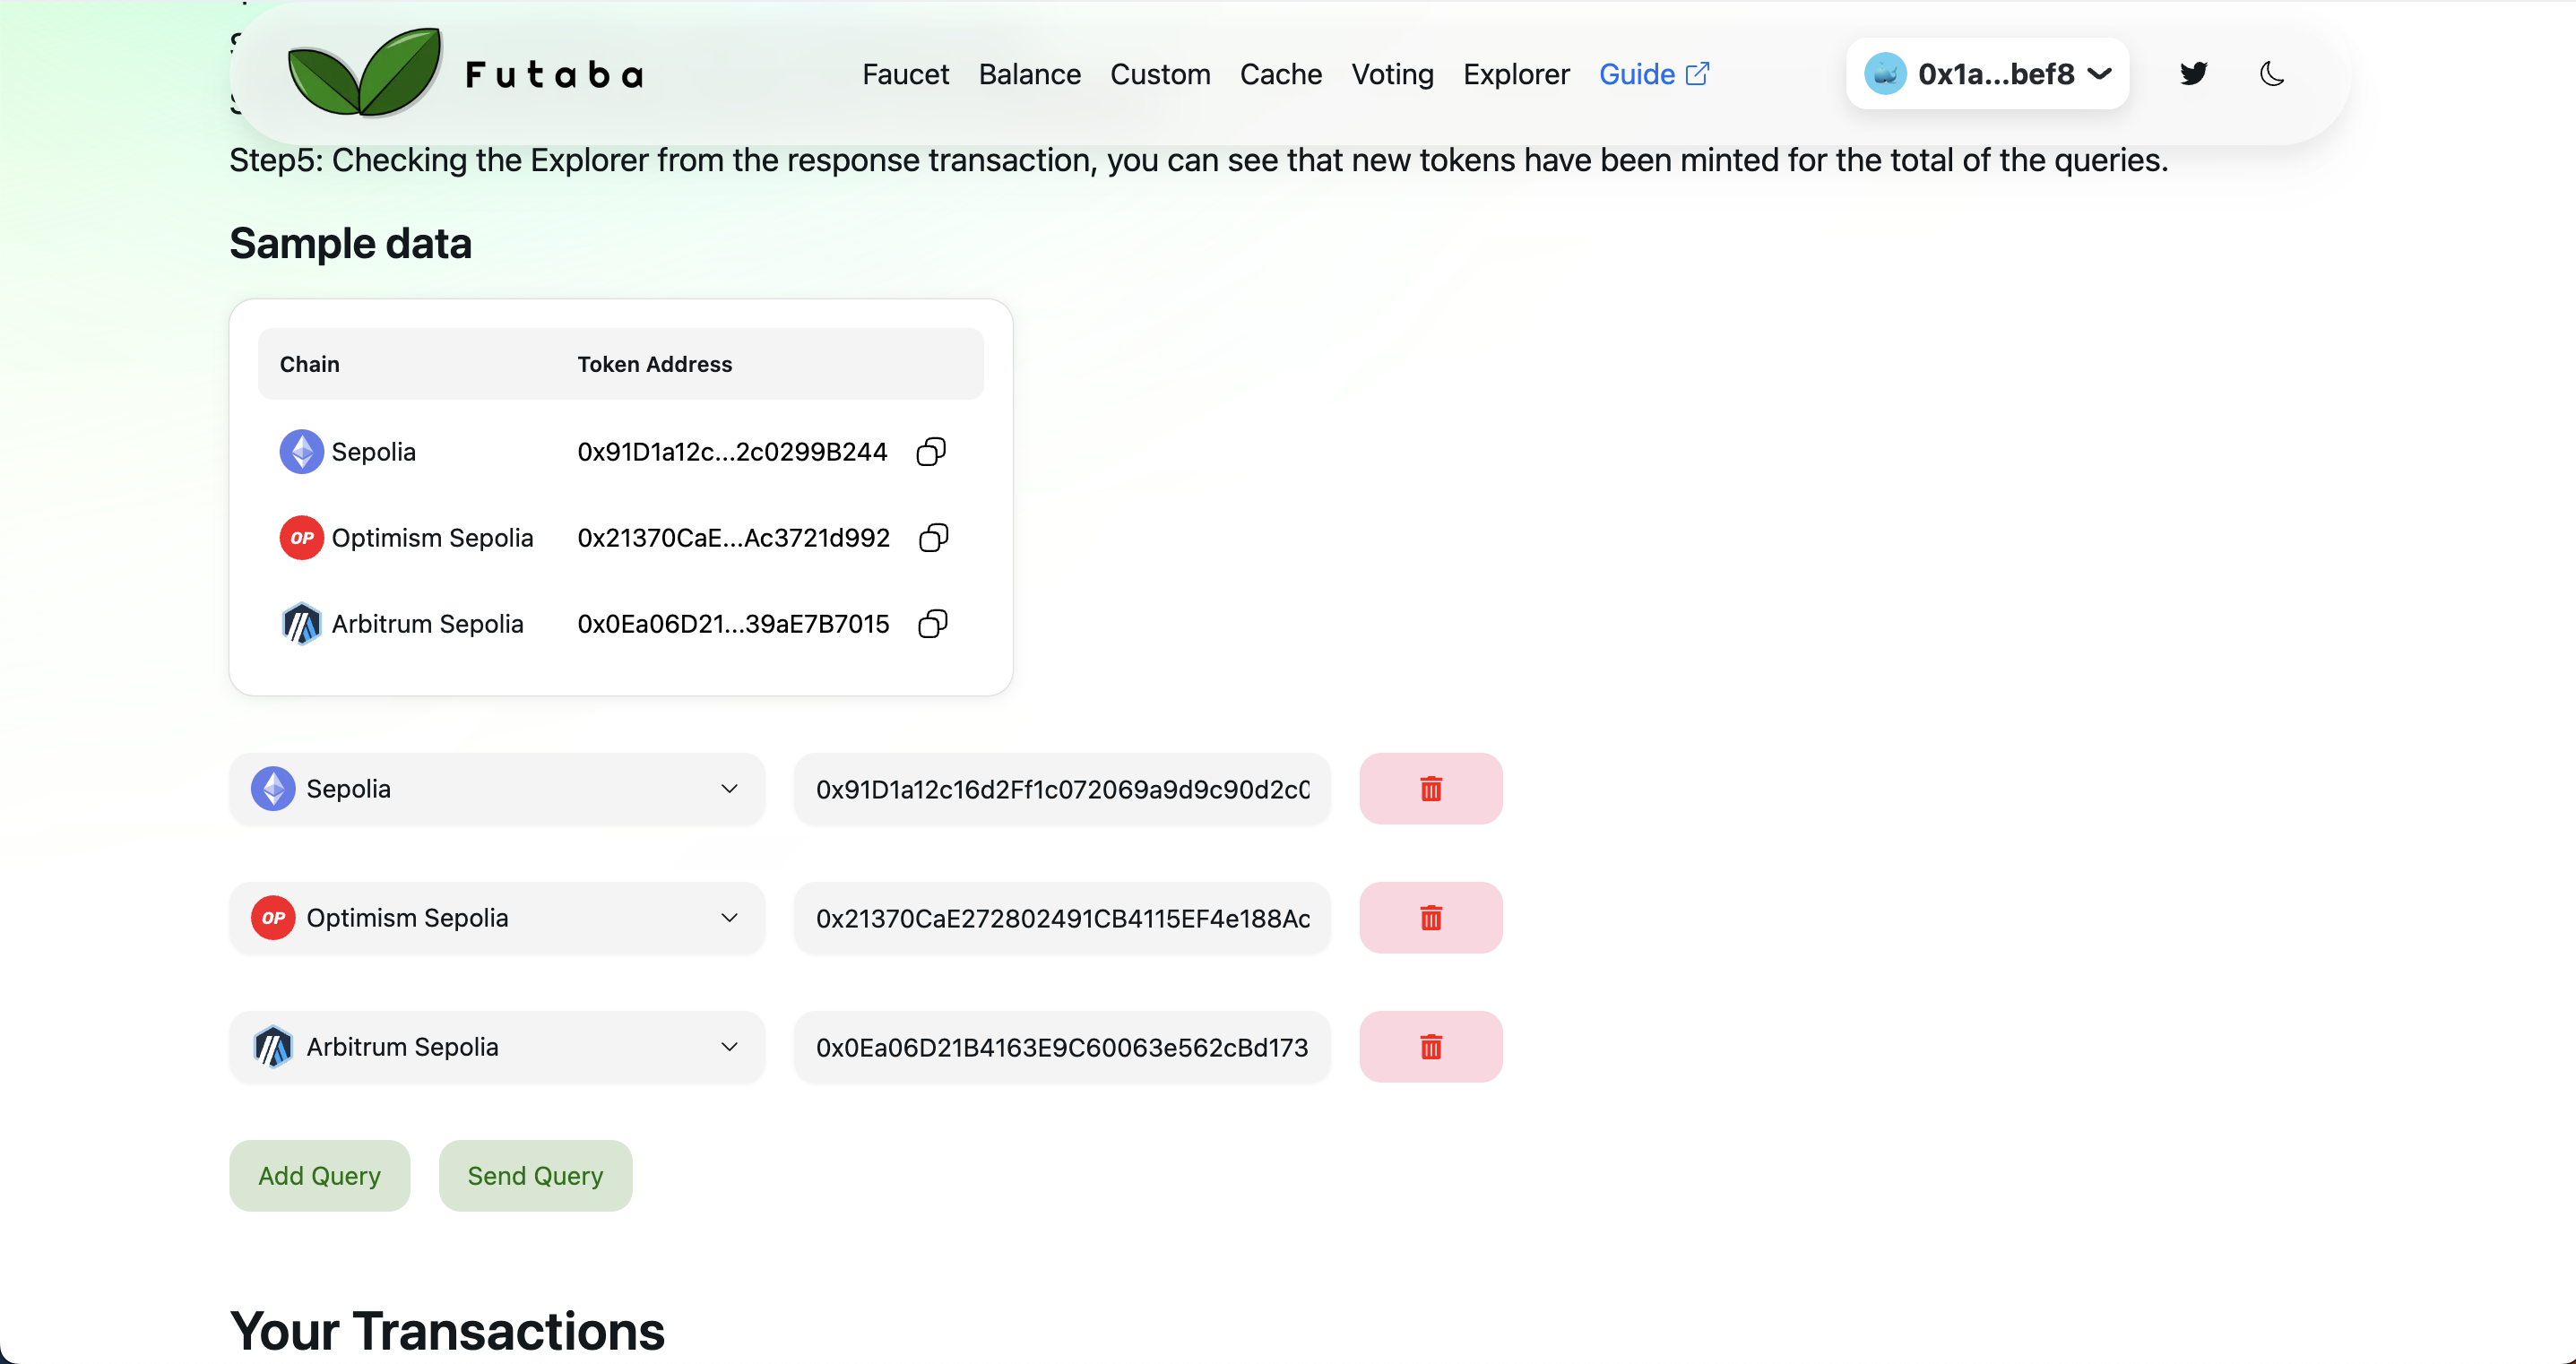Click the Futaba leaf logo
The width and height of the screenshot is (2576, 1364).
tap(364, 72)
